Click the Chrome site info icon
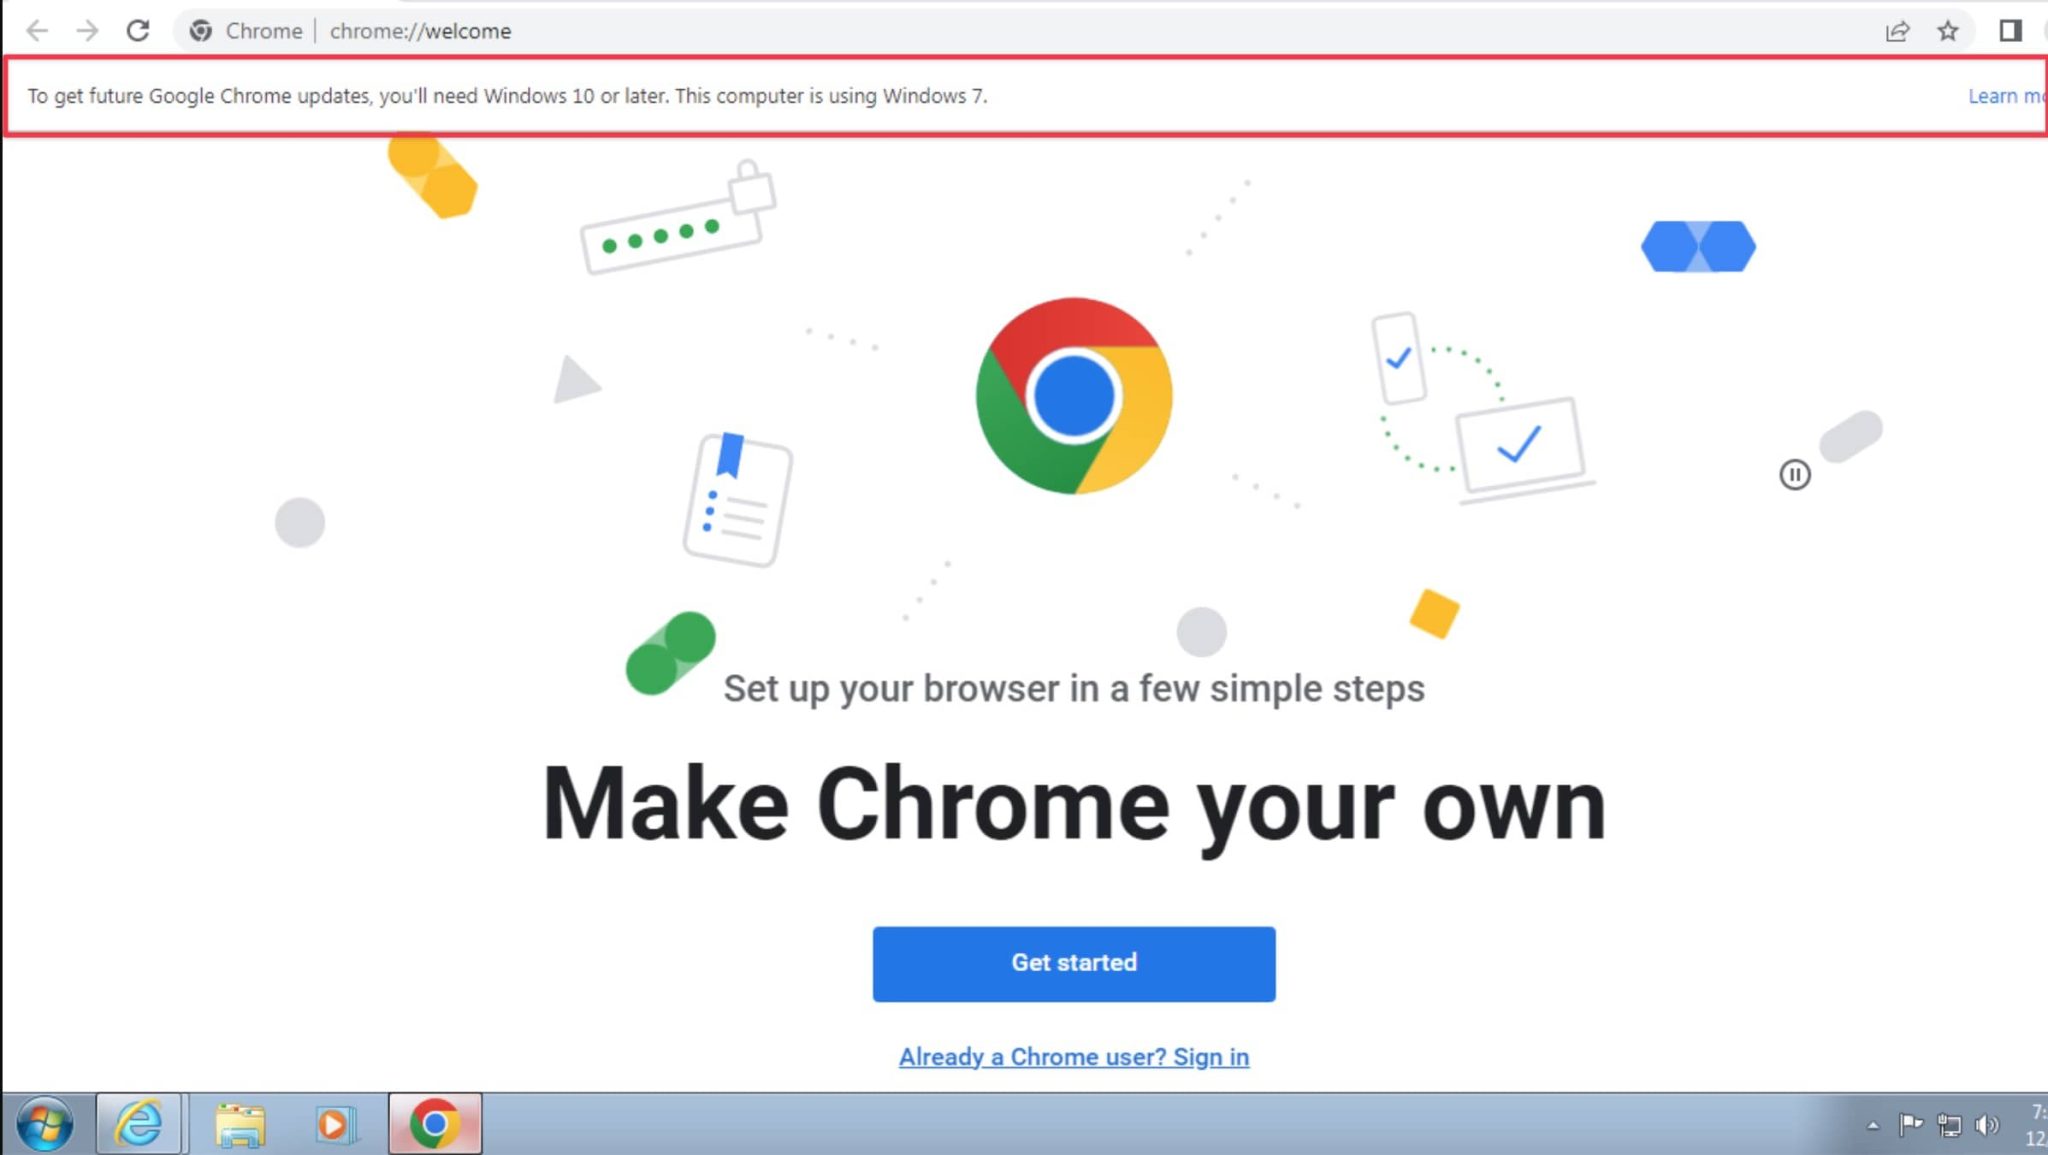 click(x=201, y=31)
